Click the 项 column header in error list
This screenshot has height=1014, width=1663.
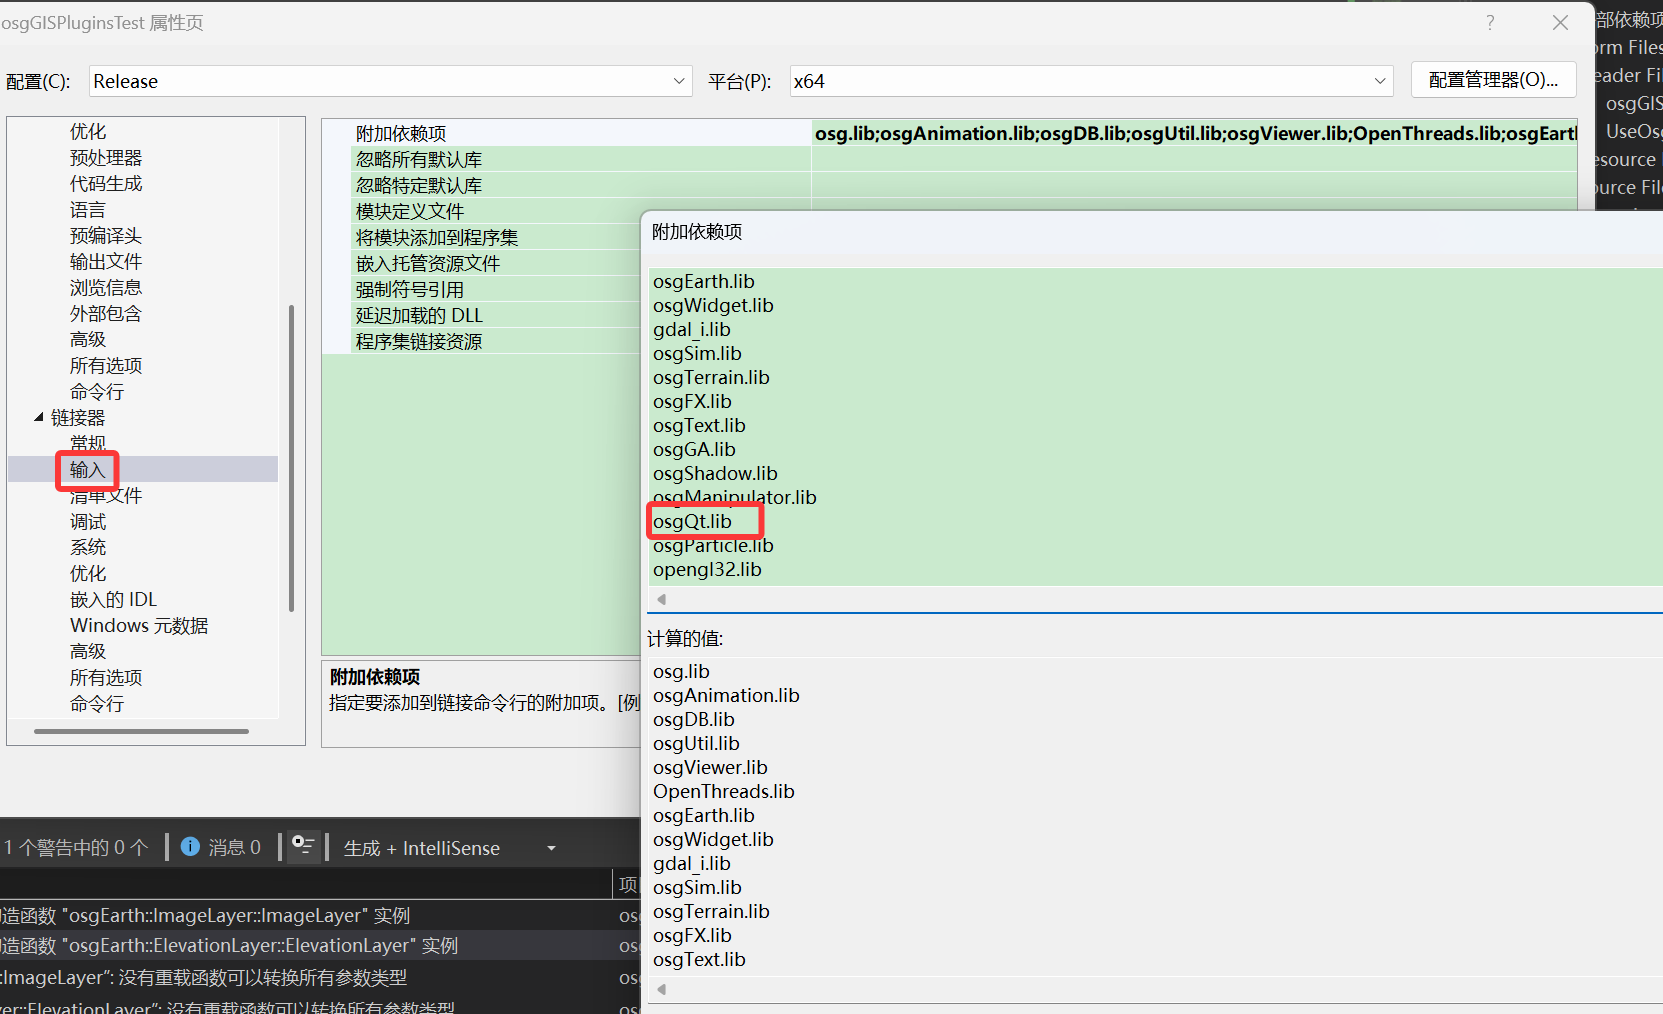(627, 884)
